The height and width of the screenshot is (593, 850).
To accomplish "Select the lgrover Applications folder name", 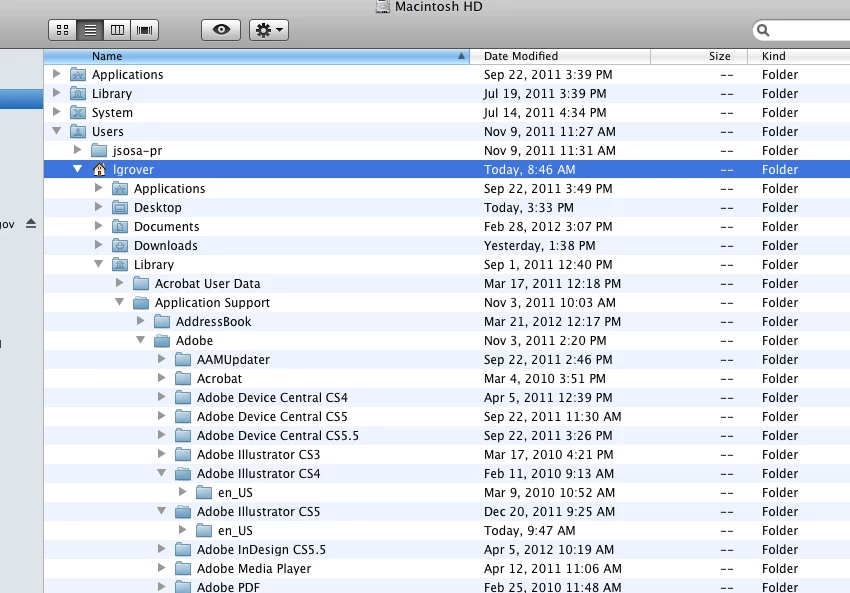I will (x=170, y=188).
